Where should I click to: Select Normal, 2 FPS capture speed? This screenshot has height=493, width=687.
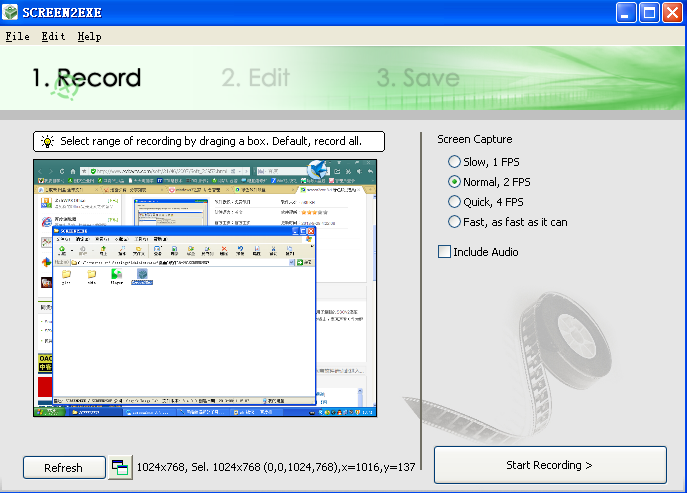[455, 182]
